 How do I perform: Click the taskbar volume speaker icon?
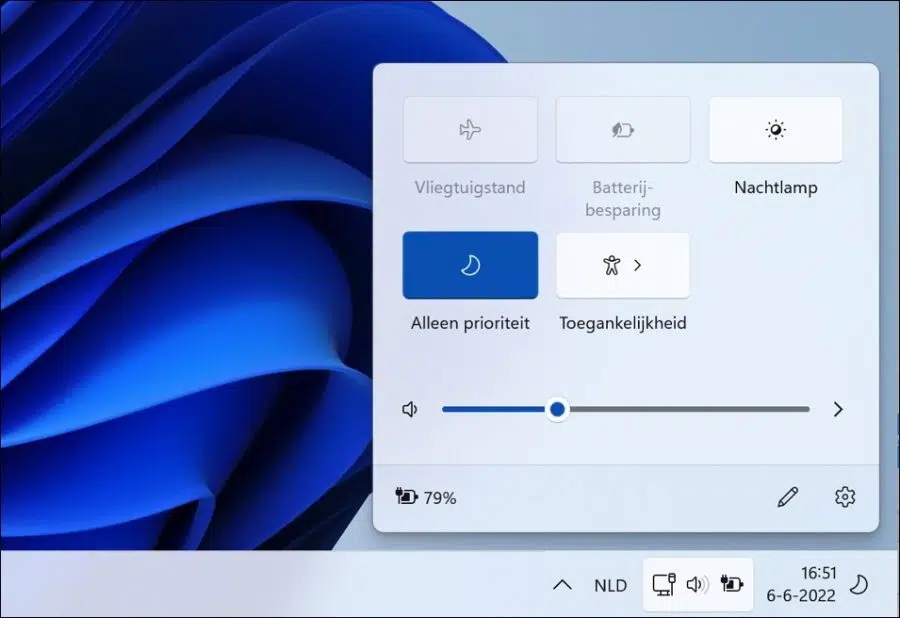tap(697, 585)
